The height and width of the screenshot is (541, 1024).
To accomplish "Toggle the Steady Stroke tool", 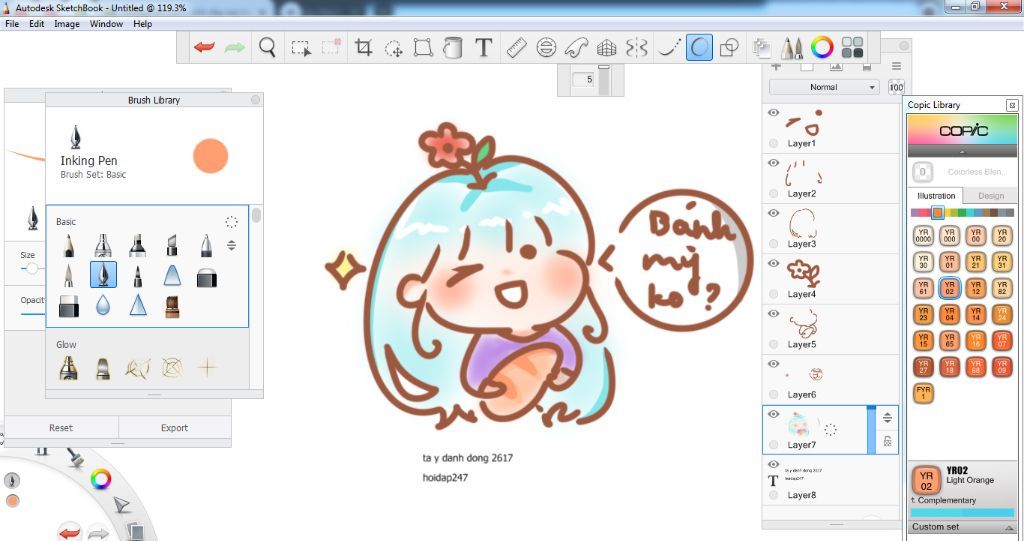I will click(668, 47).
